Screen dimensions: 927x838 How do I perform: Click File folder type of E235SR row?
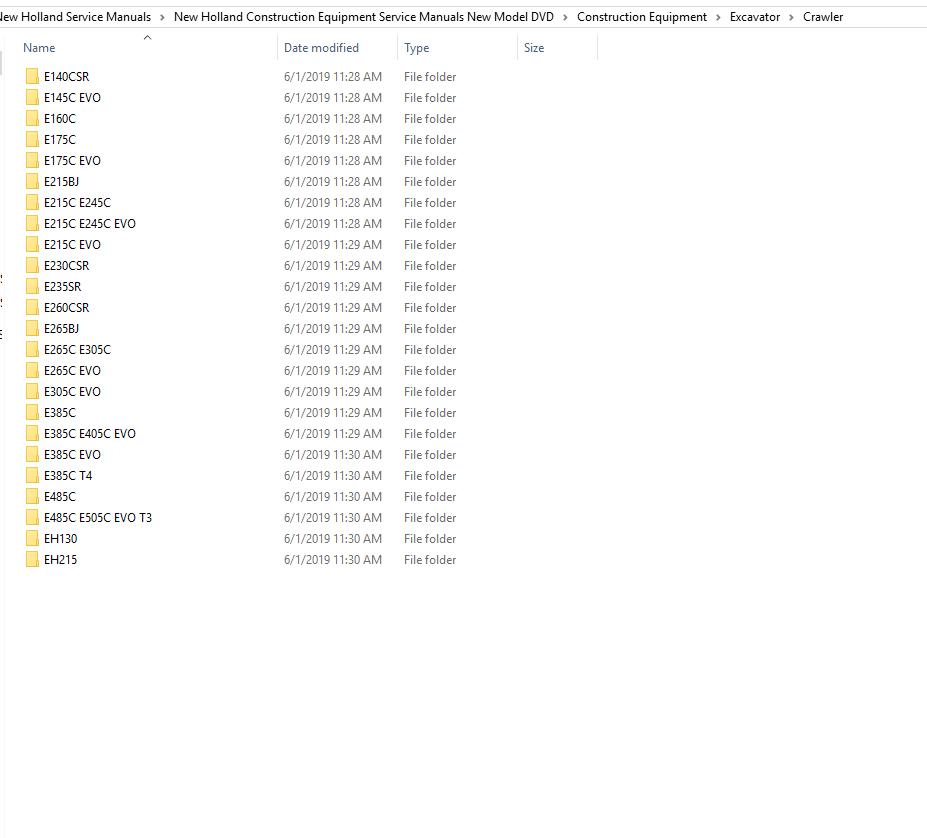[x=430, y=287]
